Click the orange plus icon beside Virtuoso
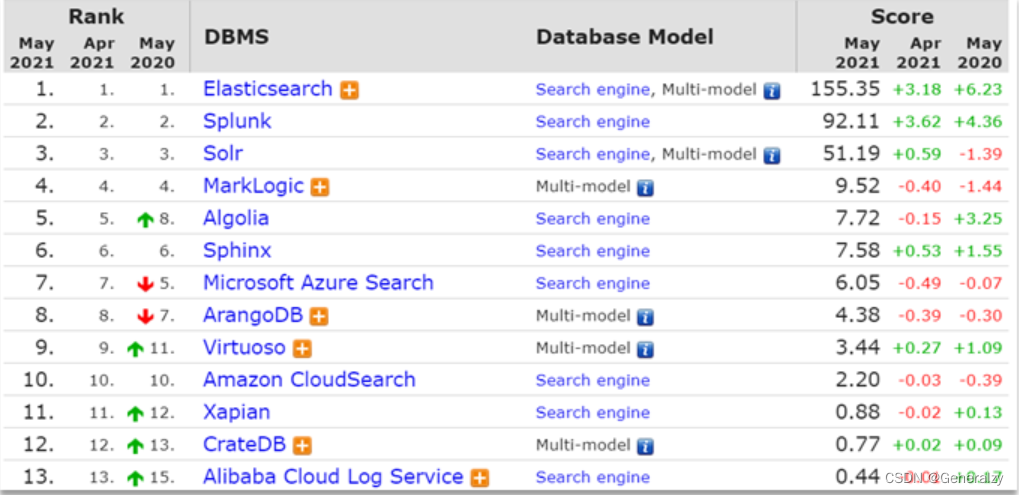The width and height of the screenshot is (1019, 495). [x=302, y=349]
